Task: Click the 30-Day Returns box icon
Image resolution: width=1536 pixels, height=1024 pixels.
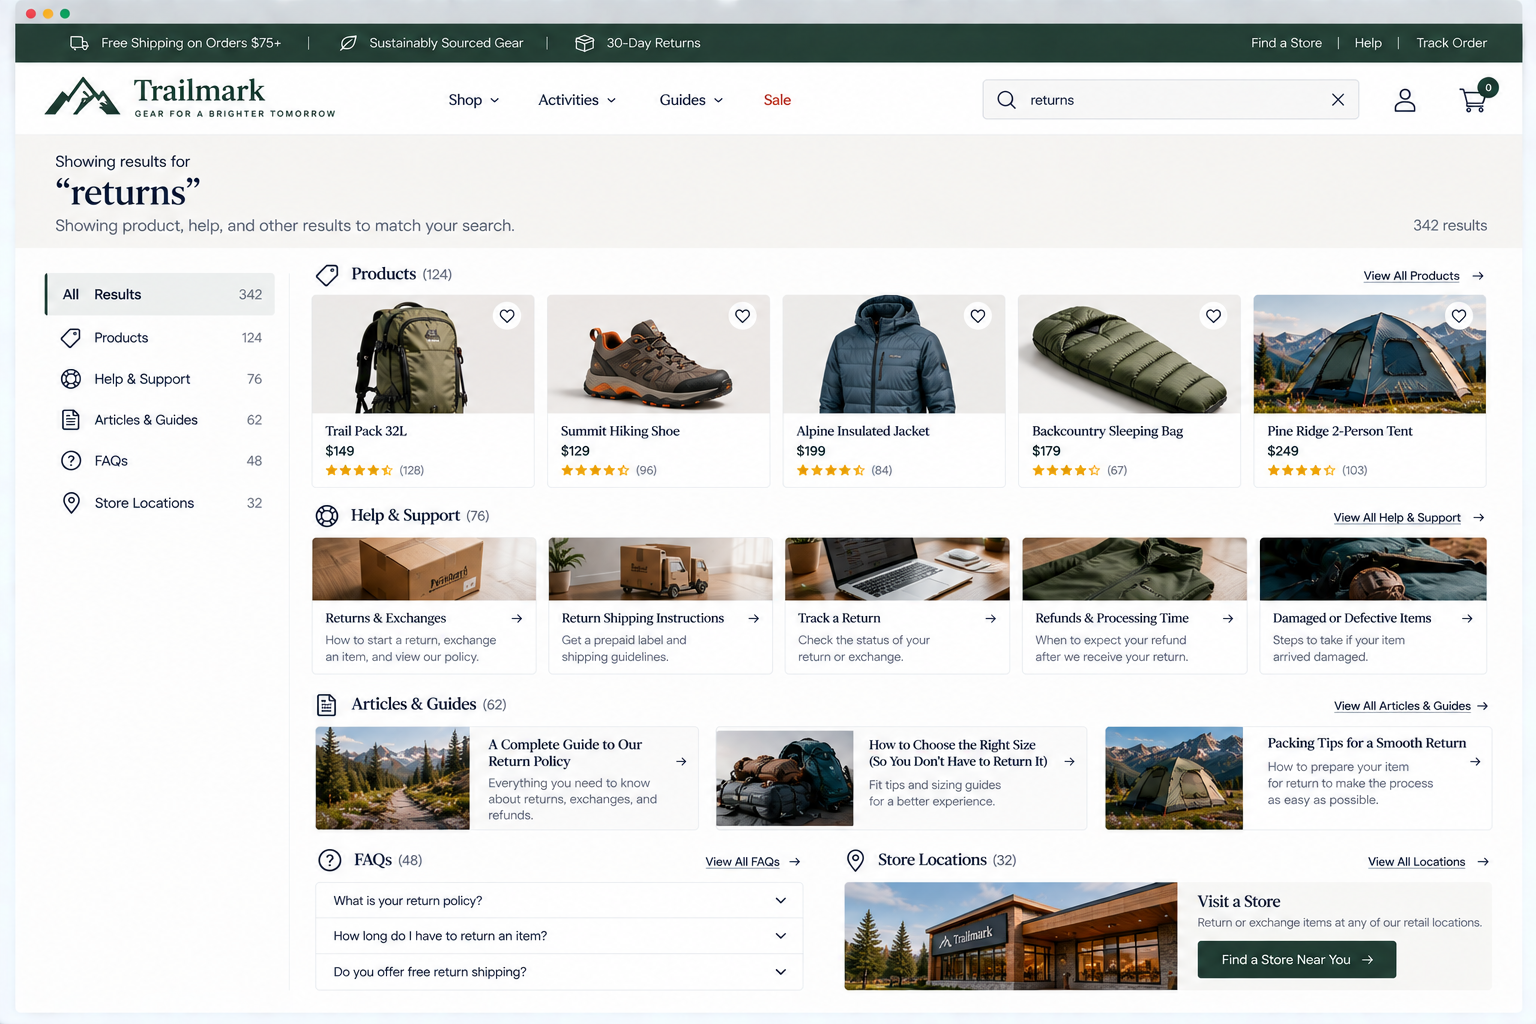Action: point(585,43)
